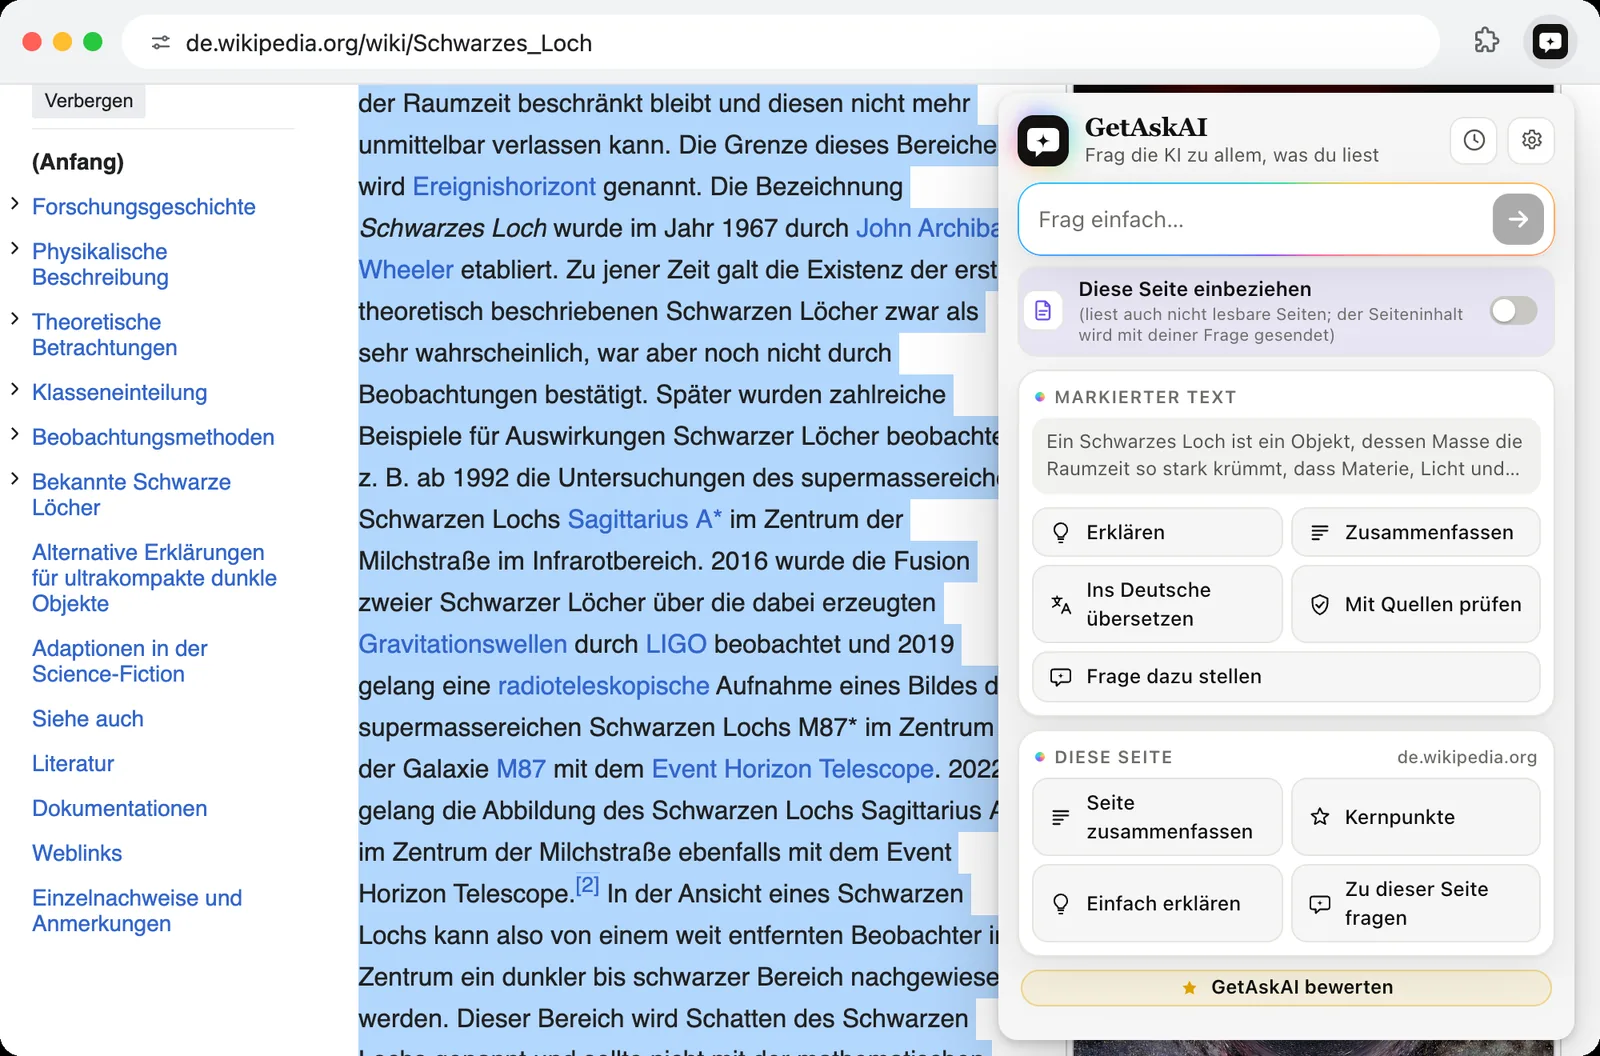Expand Bekannte Schwarze Löcher chevron
The width and height of the screenshot is (1600, 1056).
click(15, 479)
